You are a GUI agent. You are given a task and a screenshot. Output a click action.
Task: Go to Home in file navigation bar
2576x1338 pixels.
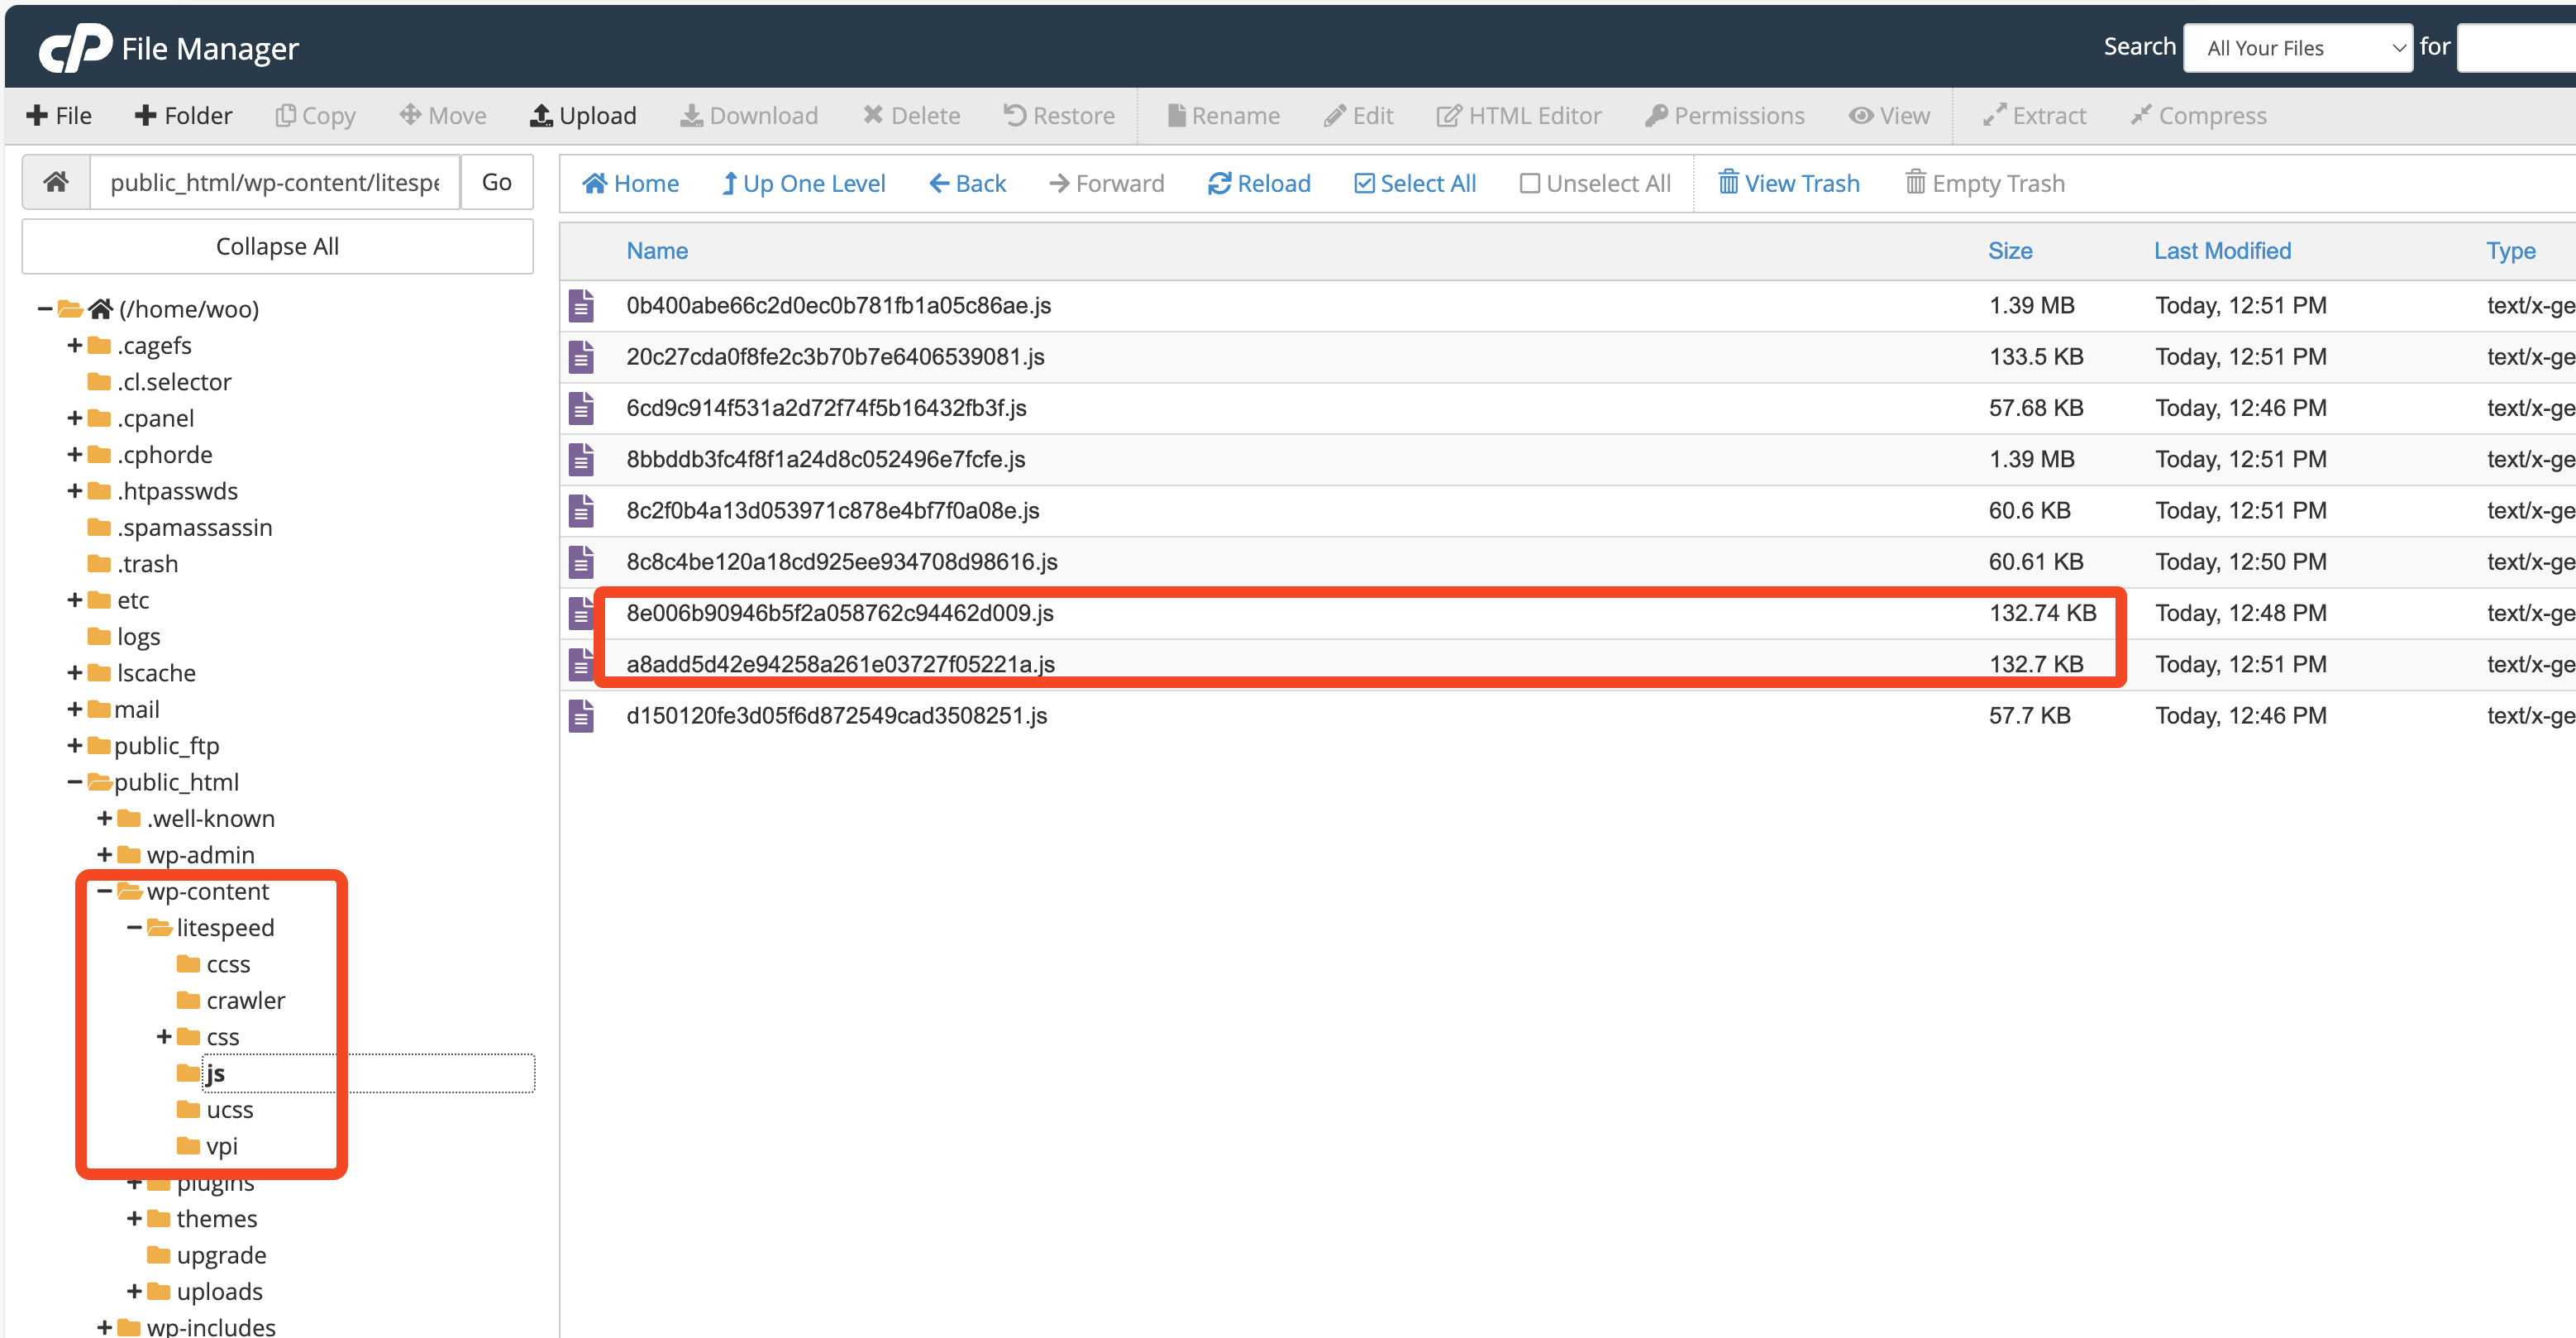(630, 184)
